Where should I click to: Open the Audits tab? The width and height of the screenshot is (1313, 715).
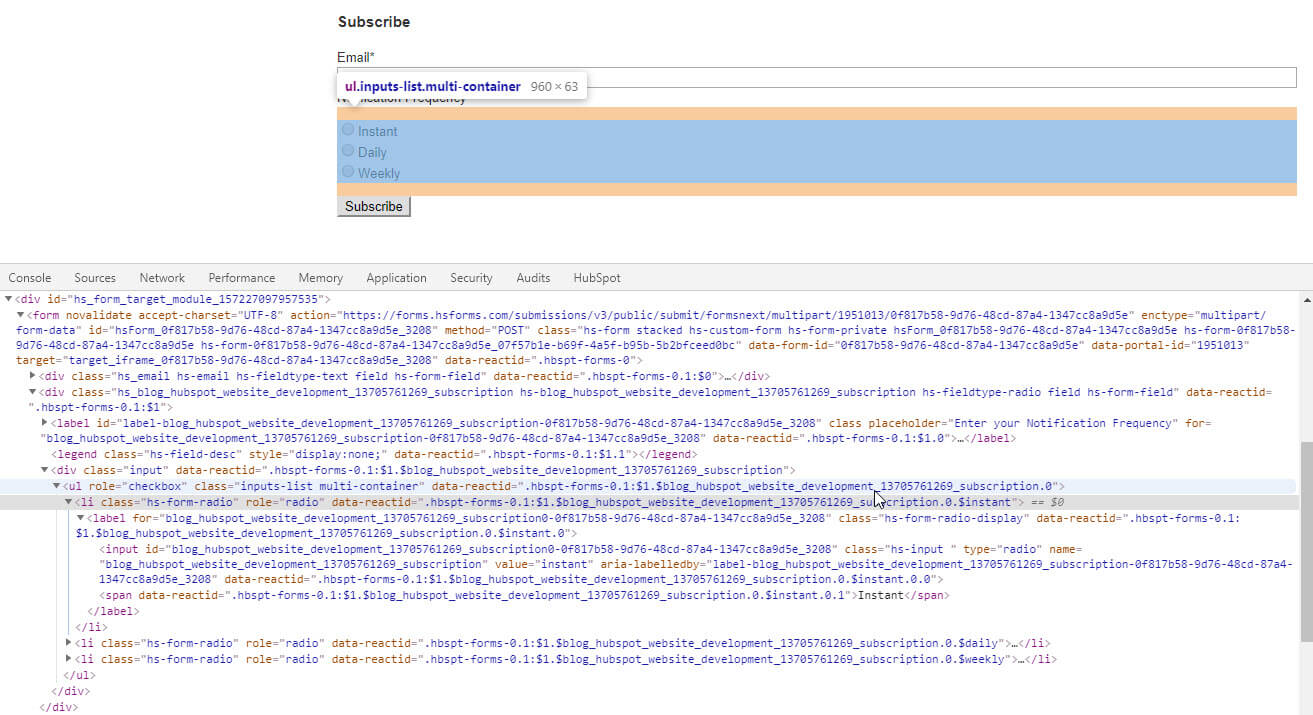[x=533, y=277]
